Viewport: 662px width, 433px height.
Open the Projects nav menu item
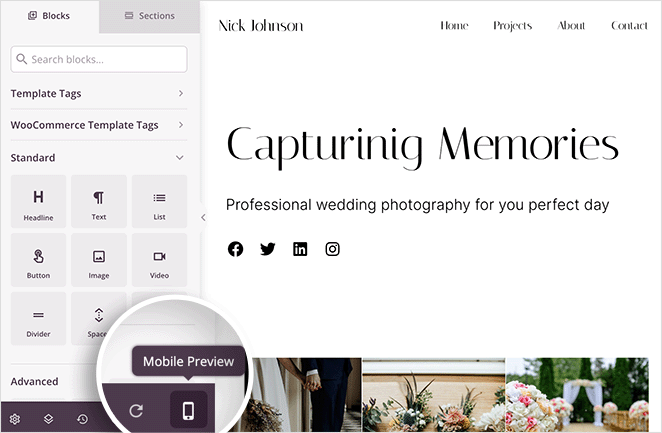[512, 26]
